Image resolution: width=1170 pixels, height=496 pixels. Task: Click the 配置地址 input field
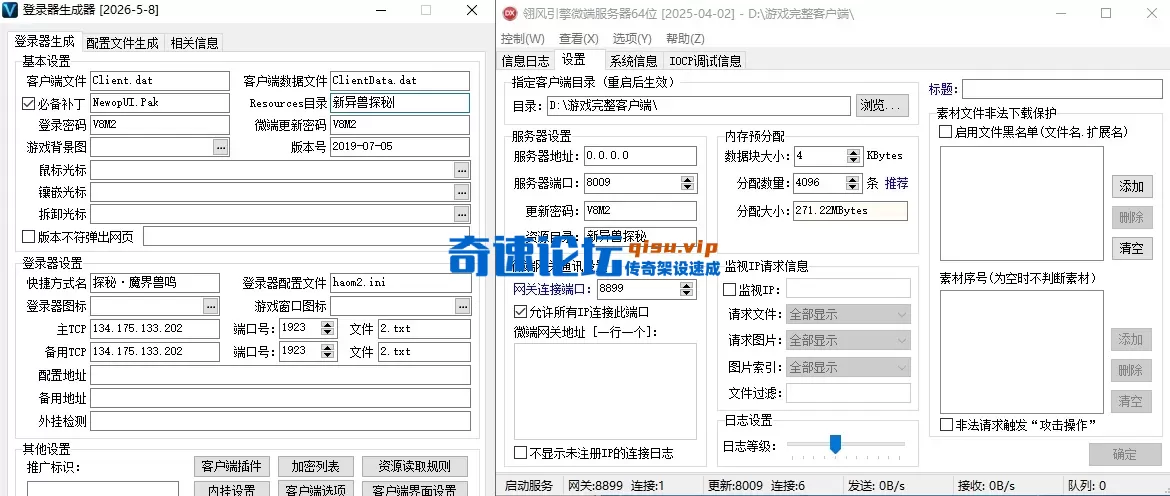(x=281, y=375)
